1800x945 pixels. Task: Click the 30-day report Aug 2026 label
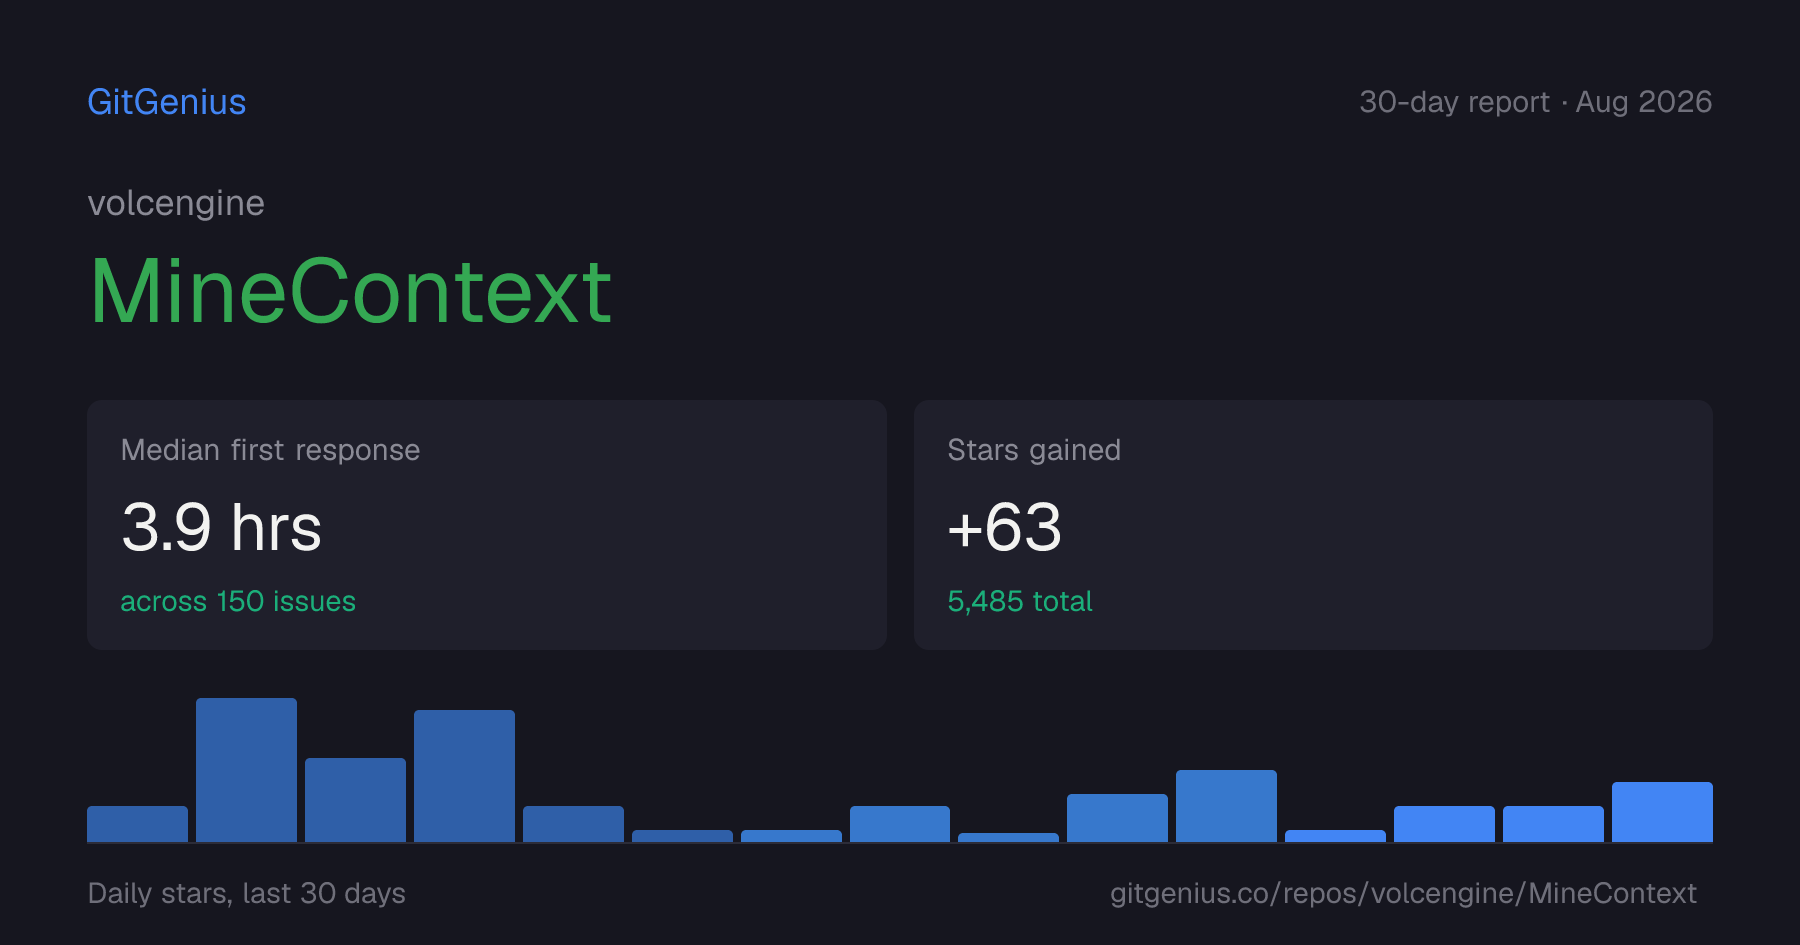pos(1535,102)
